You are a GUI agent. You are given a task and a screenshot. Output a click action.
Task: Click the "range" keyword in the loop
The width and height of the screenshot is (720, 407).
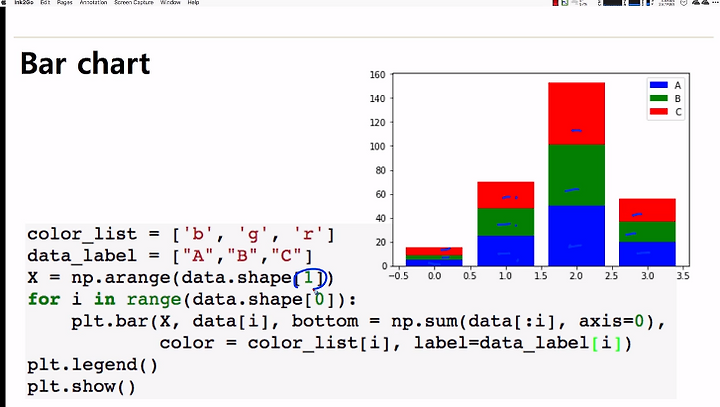tap(154, 300)
